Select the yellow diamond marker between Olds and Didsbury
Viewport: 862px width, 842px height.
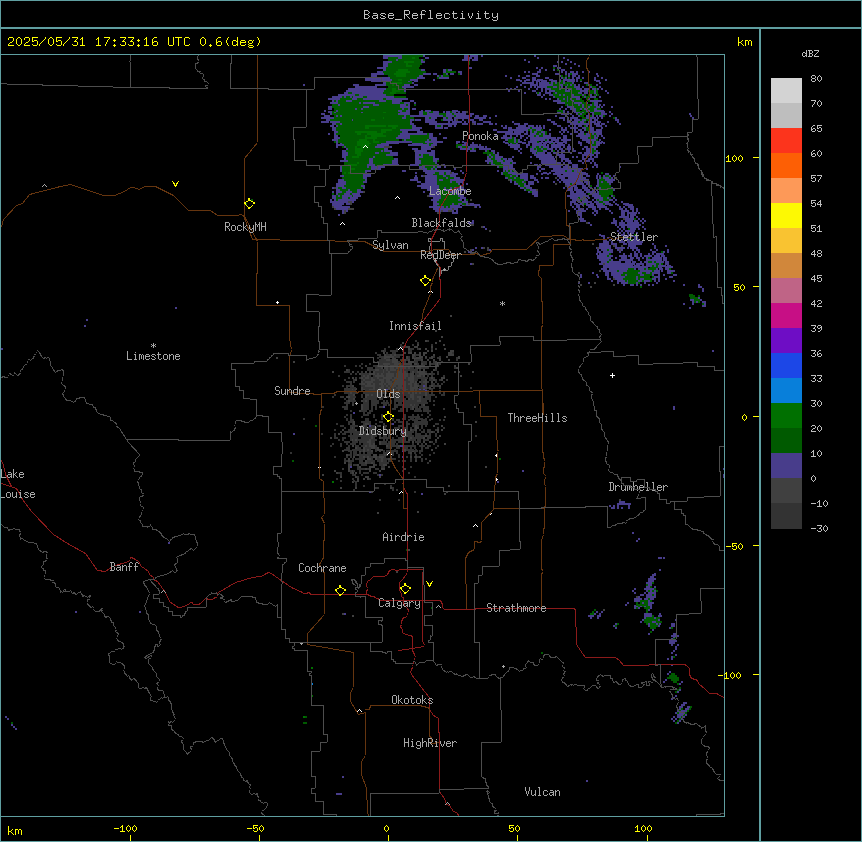click(389, 417)
